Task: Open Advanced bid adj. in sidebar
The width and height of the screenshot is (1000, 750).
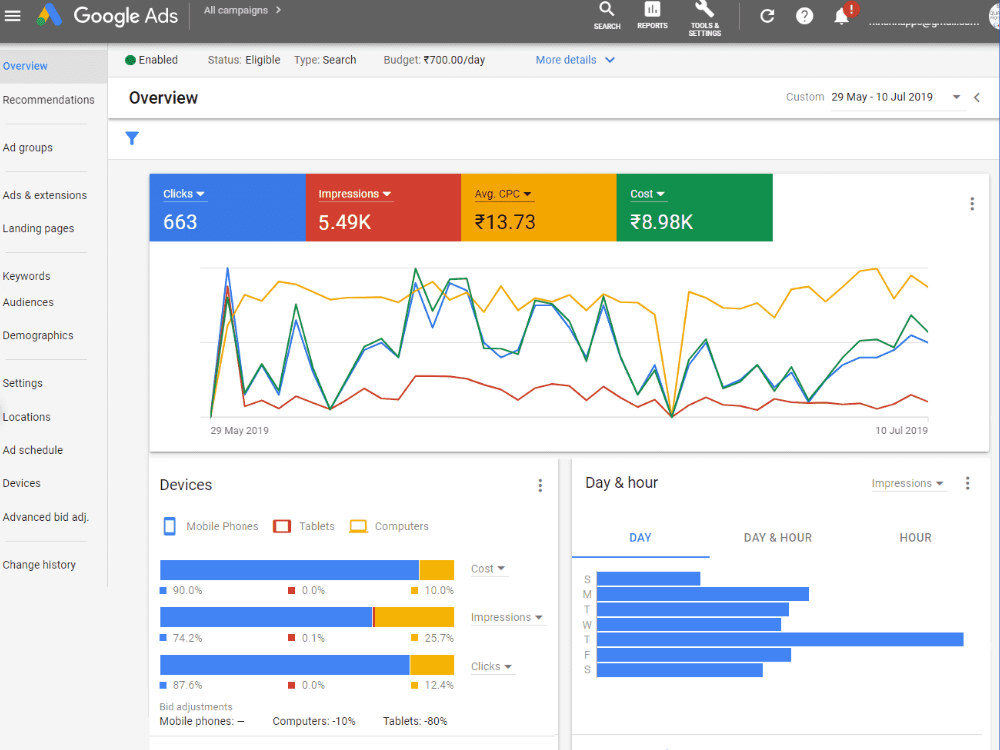Action: tap(45, 517)
